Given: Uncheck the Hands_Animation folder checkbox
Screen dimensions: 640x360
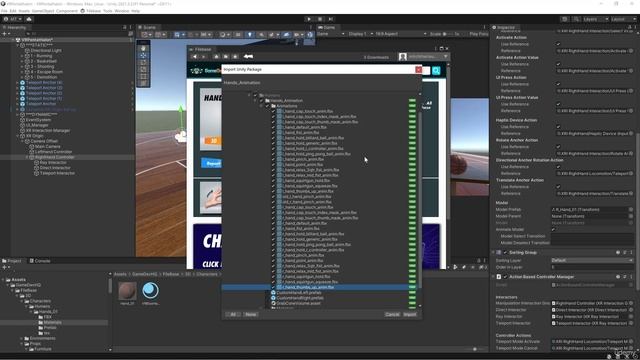Looking at the screenshot, I should 262,100.
